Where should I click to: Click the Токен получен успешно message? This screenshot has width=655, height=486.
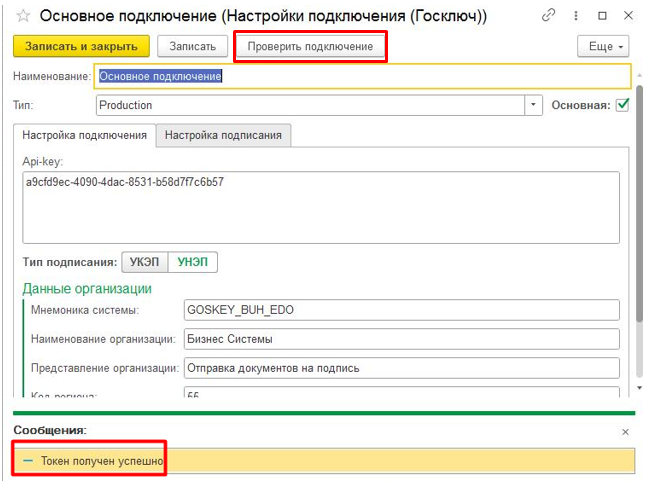(102, 461)
